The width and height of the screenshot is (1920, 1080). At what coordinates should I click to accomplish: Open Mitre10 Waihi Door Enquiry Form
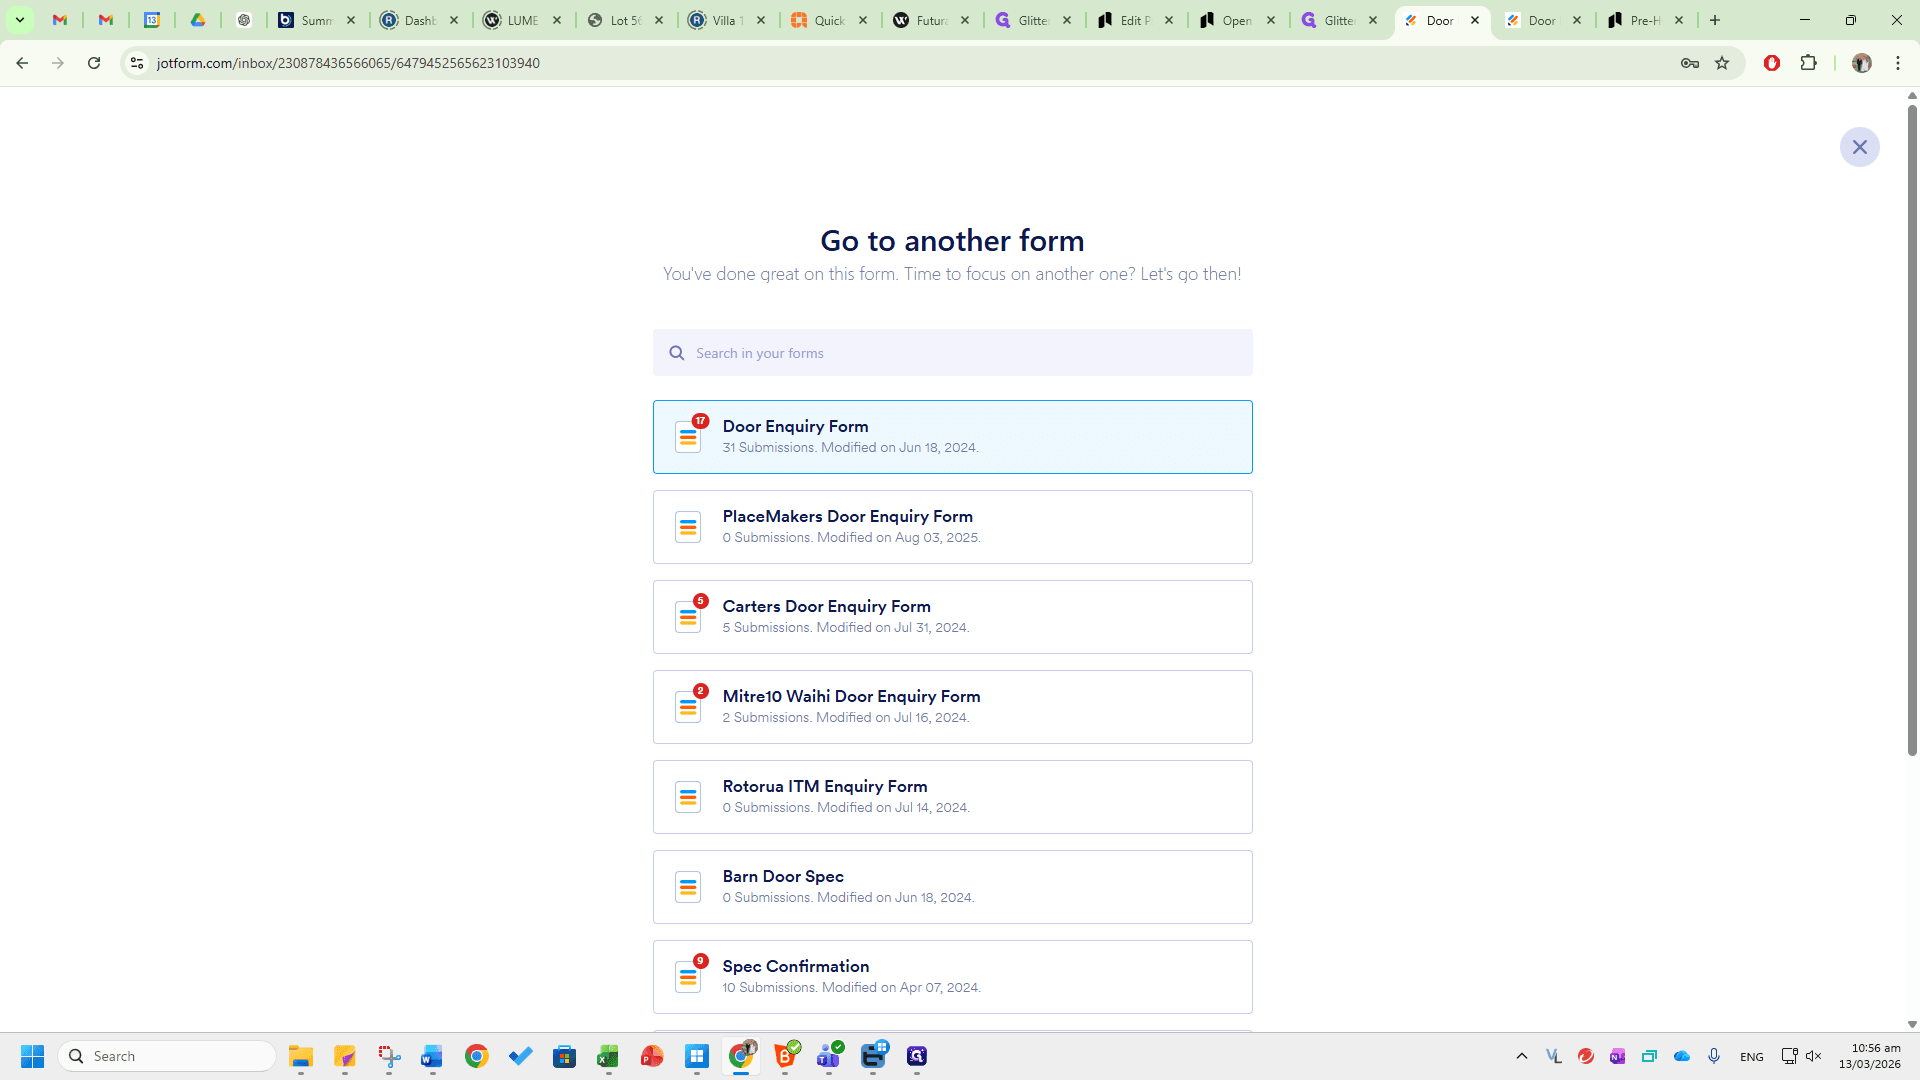tap(952, 707)
